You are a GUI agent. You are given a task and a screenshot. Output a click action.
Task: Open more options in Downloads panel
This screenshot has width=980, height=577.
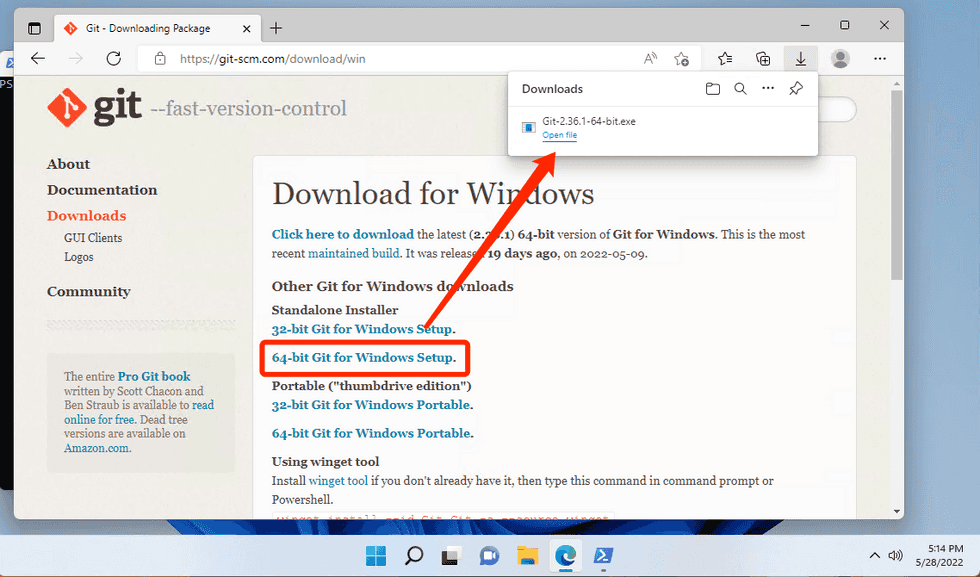(768, 89)
